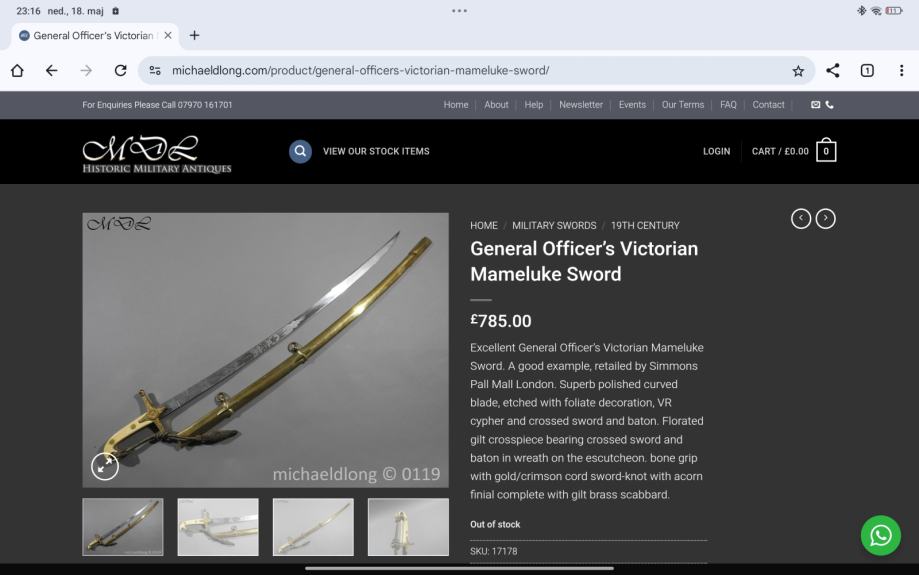
Task: Open the tab switcher counter
Action: [867, 70]
